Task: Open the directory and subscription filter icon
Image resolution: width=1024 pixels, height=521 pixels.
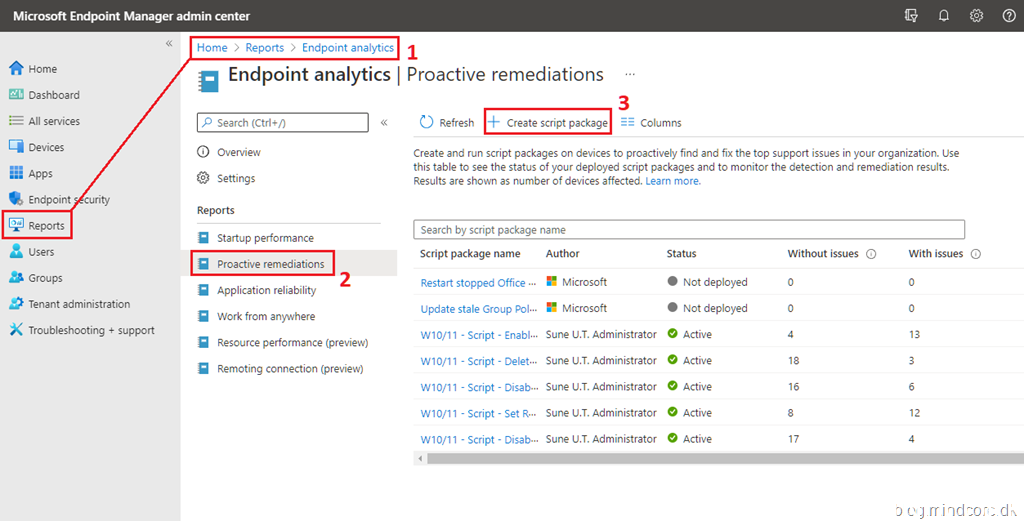Action: 910,16
